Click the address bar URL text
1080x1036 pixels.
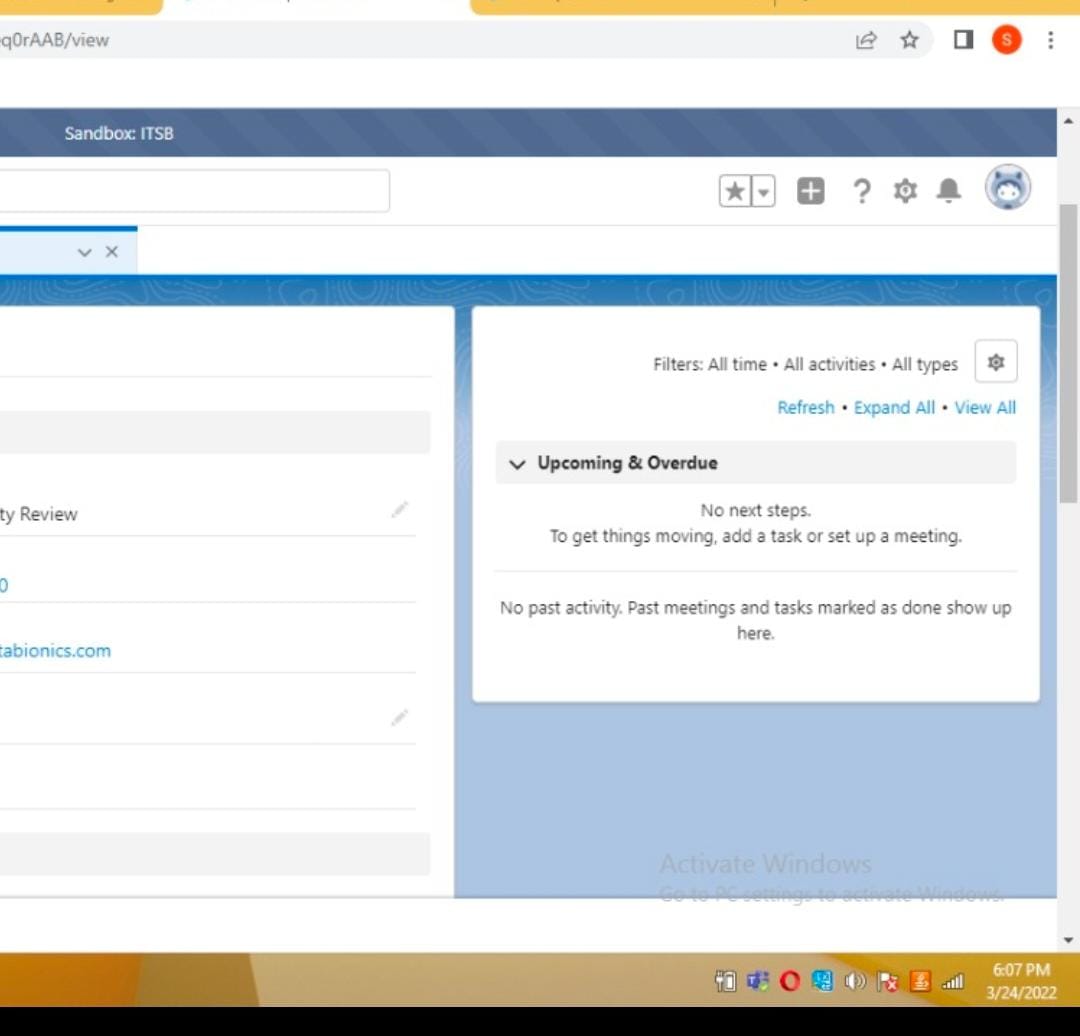(54, 40)
